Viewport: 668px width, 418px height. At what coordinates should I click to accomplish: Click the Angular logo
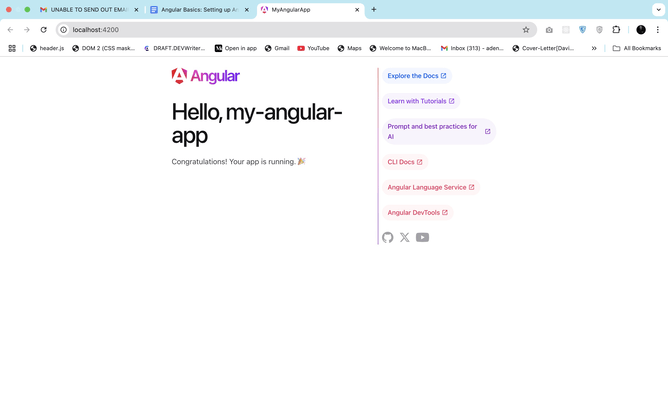point(206,76)
